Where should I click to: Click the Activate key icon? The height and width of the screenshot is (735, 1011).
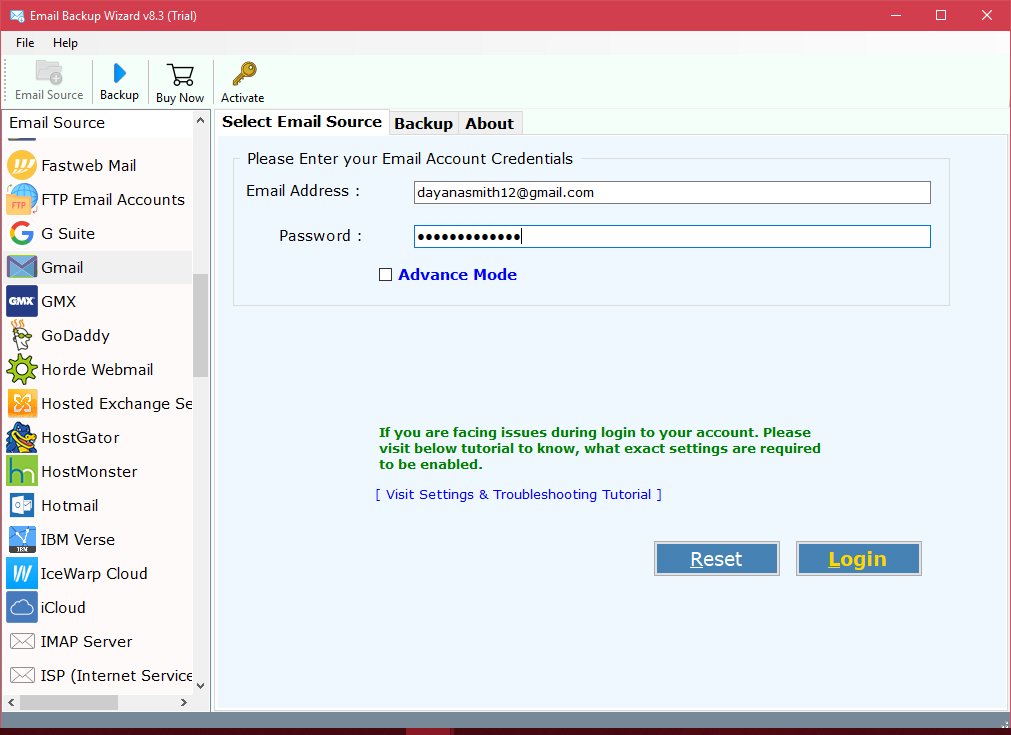pos(244,74)
